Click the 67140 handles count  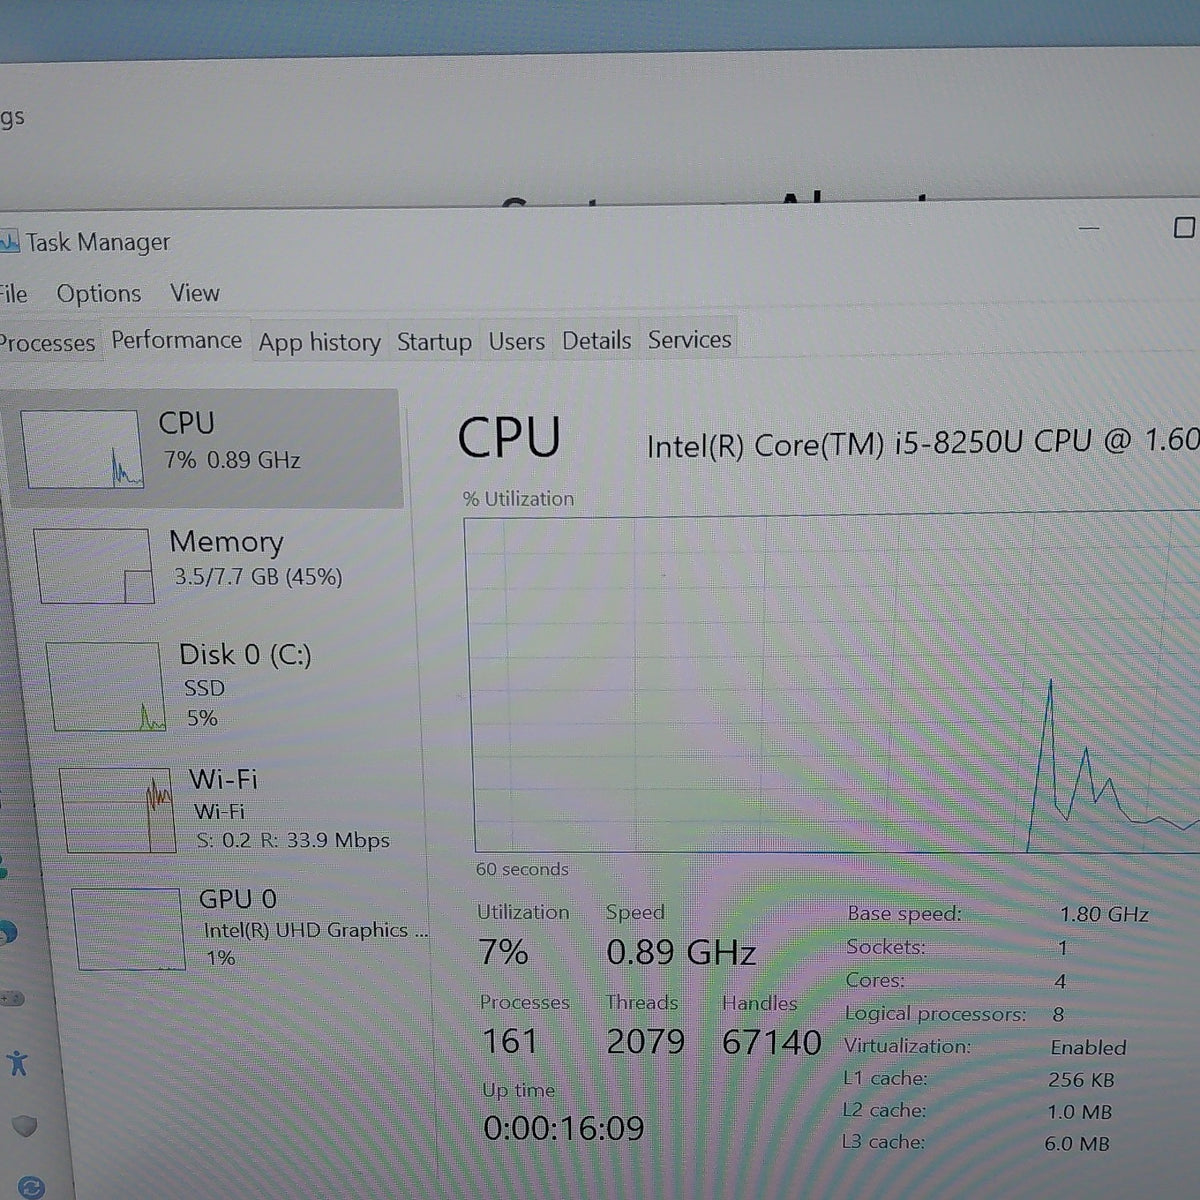click(x=771, y=1043)
